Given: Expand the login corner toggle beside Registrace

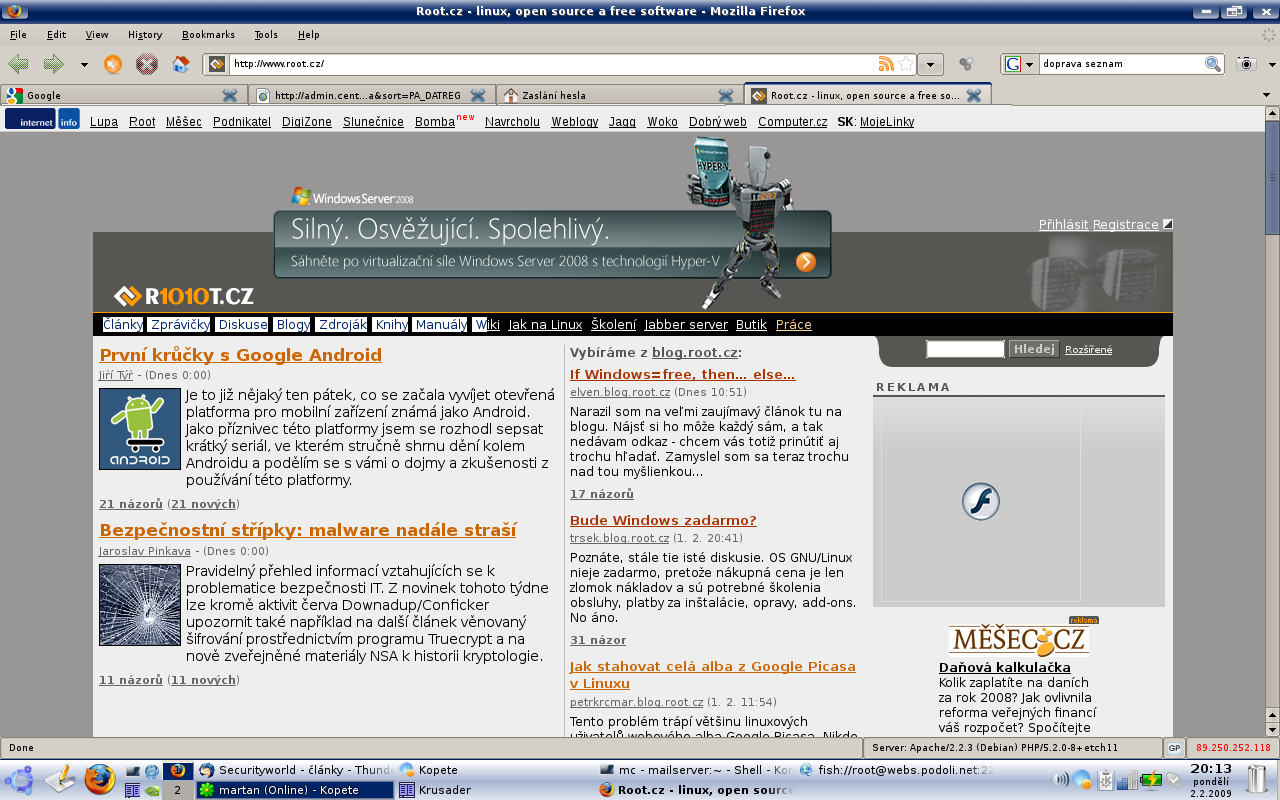Looking at the screenshot, I should coord(1167,224).
